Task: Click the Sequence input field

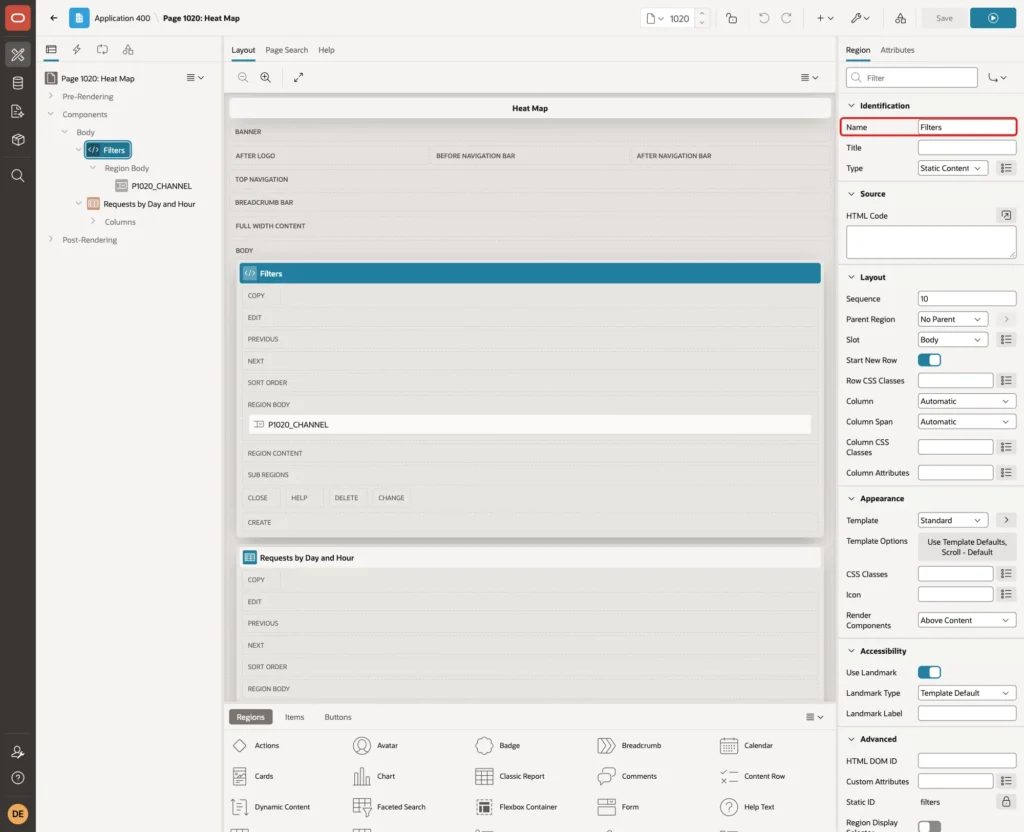Action: (x=967, y=298)
